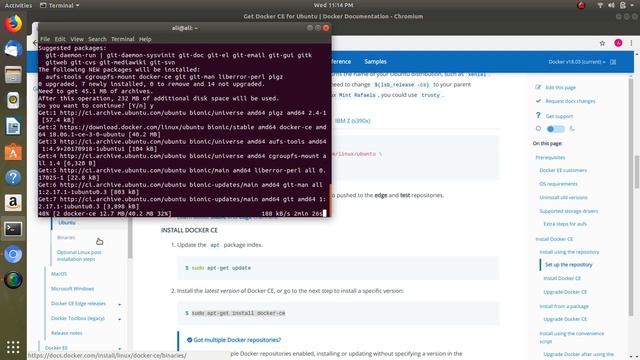The width and height of the screenshot is (640, 360).
Task: Open the battery icon in the top bar
Action: coord(622,5)
